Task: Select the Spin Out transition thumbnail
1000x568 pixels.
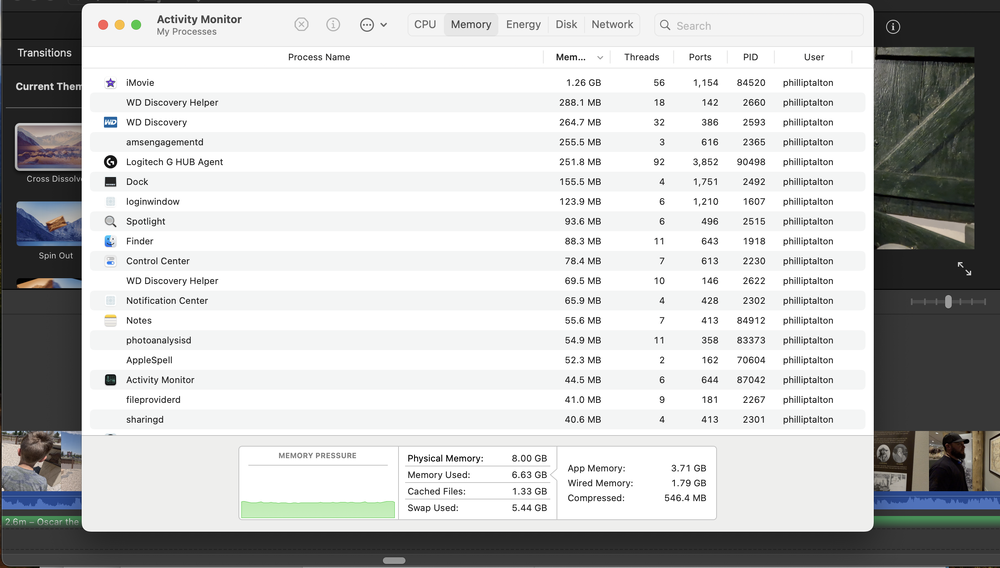Action: pos(49,223)
